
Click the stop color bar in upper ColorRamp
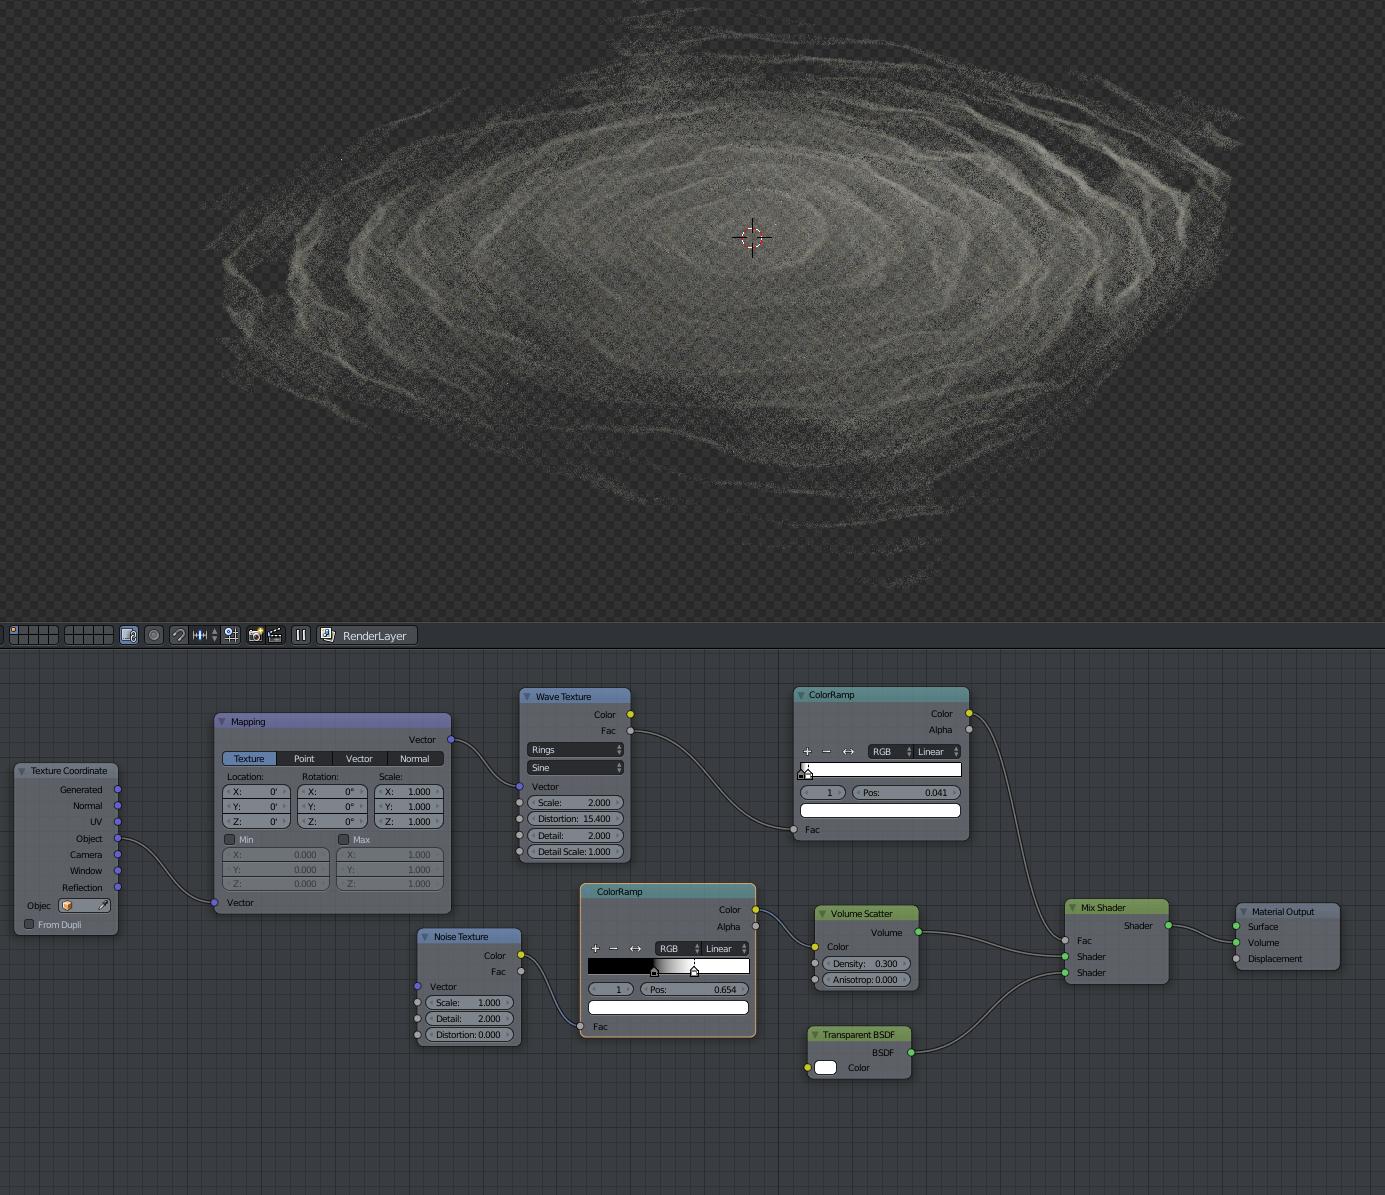[880, 811]
